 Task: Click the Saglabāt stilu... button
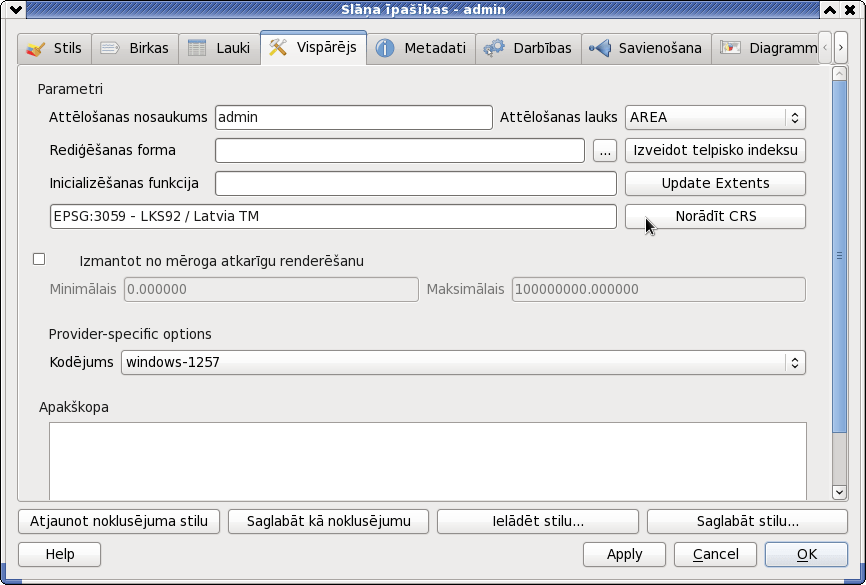click(x=747, y=521)
